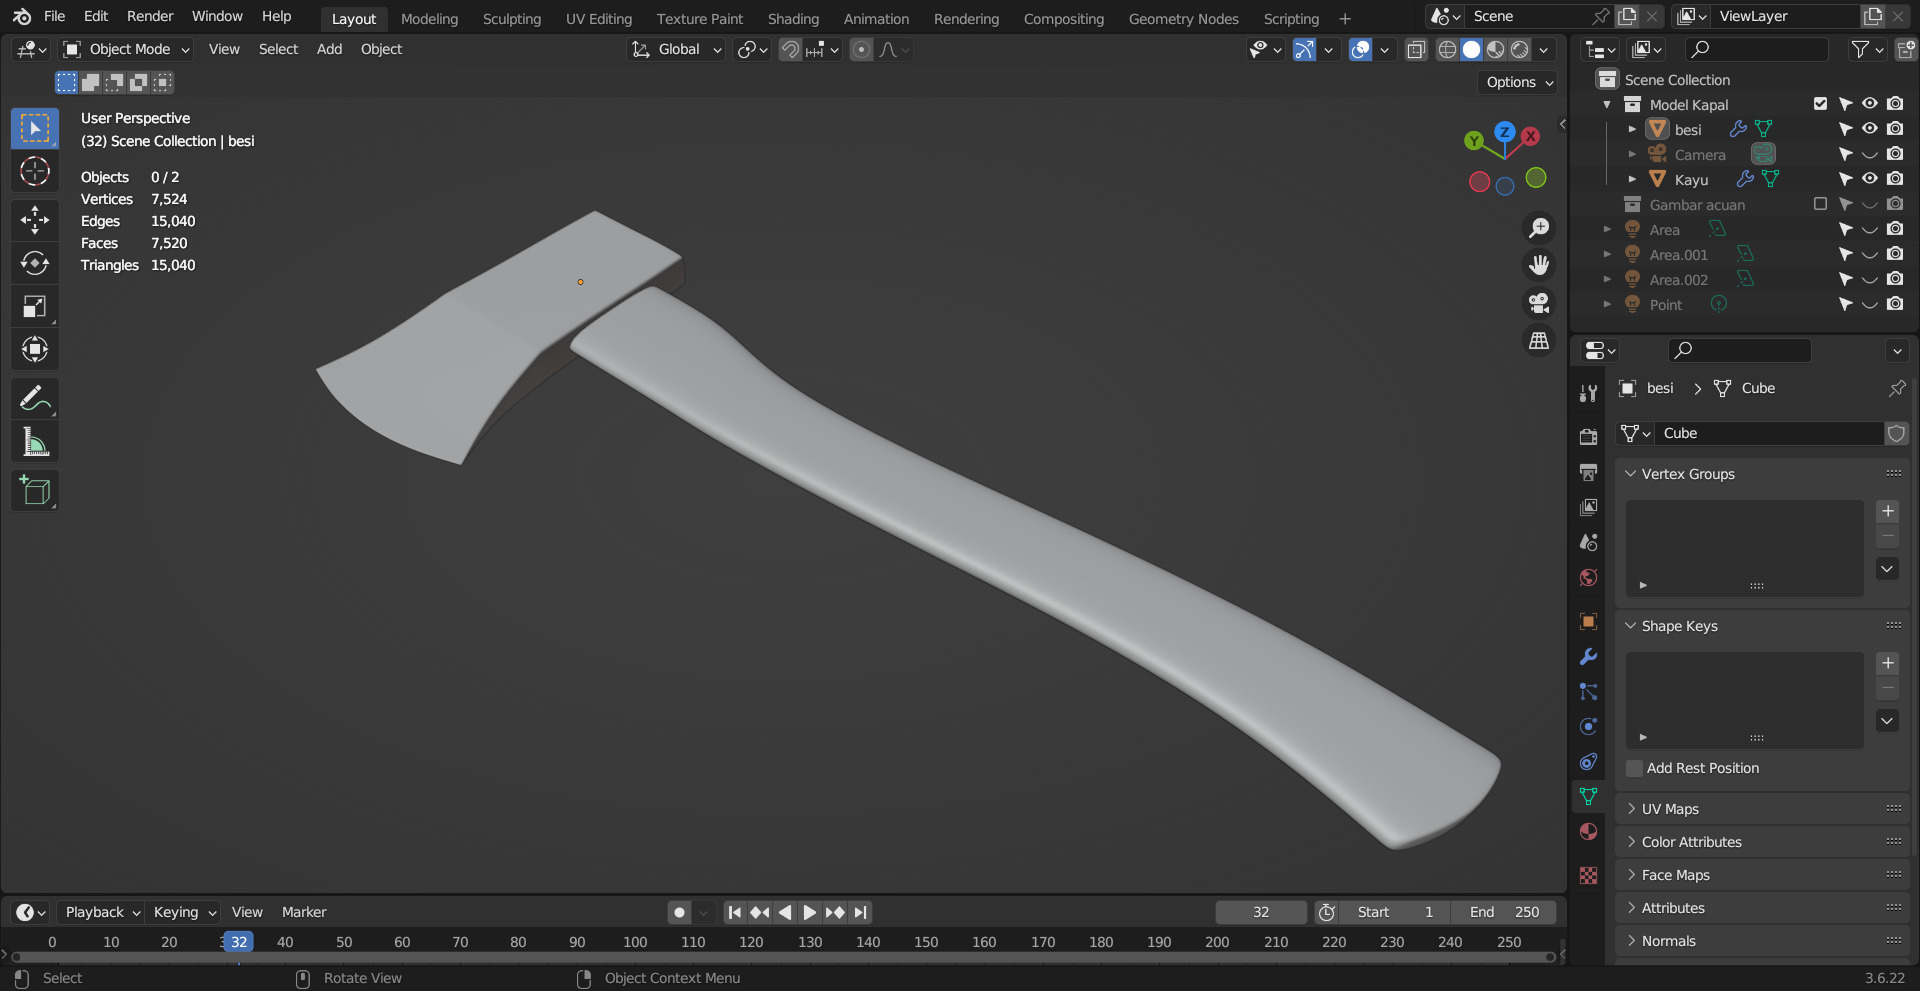
Task: Switch orthographic/perspective grid icon
Action: (1539, 341)
